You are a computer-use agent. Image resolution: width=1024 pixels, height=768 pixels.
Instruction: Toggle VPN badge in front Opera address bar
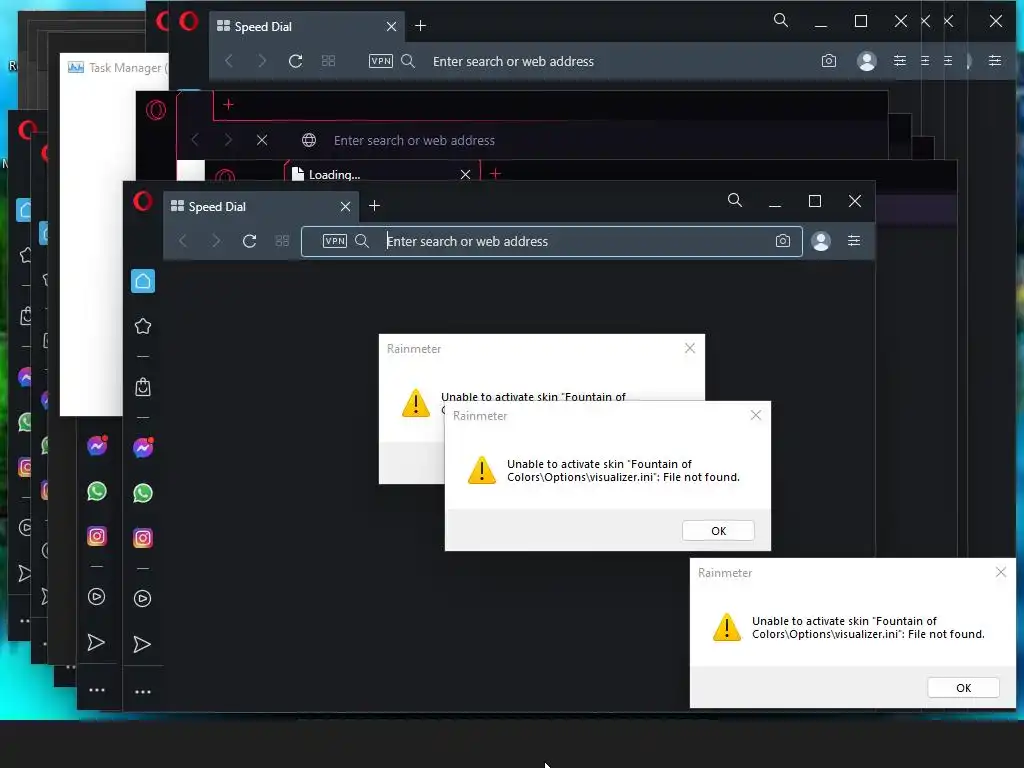pos(335,241)
